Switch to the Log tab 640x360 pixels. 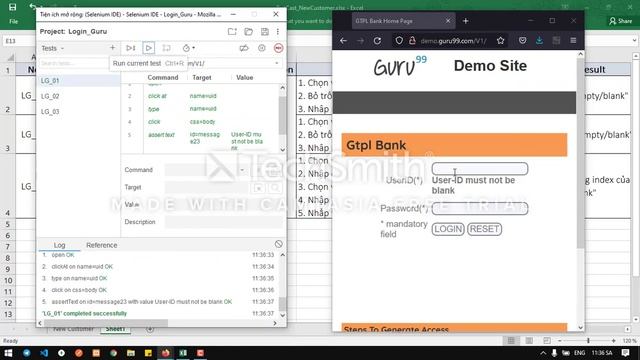point(59,245)
